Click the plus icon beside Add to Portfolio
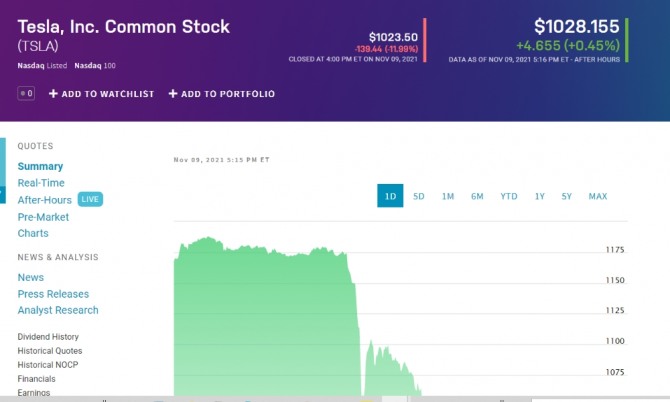The width and height of the screenshot is (670, 402). pos(172,94)
